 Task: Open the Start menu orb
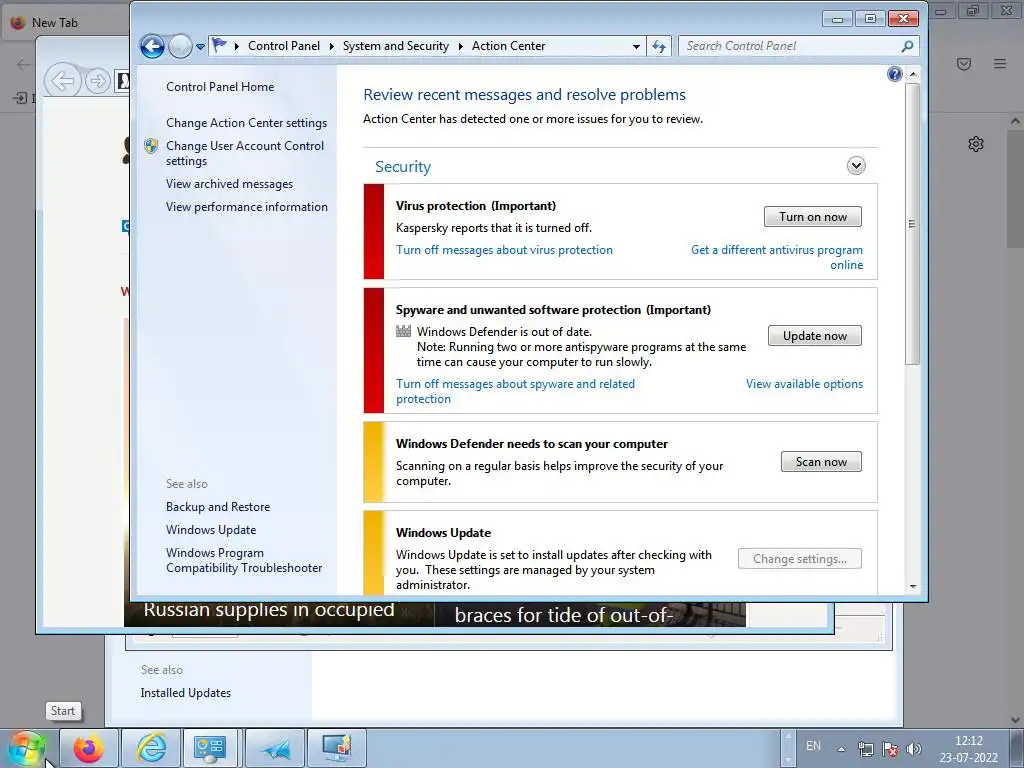click(x=26, y=748)
